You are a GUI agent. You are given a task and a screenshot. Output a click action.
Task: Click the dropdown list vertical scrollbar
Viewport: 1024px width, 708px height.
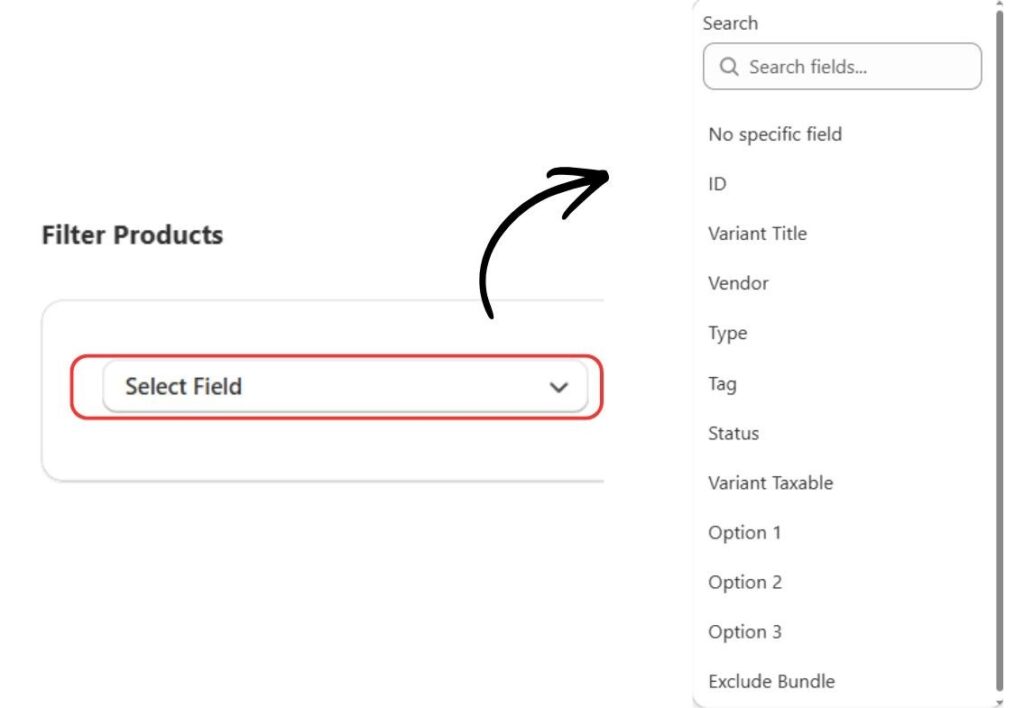pyautogui.click(x=999, y=350)
